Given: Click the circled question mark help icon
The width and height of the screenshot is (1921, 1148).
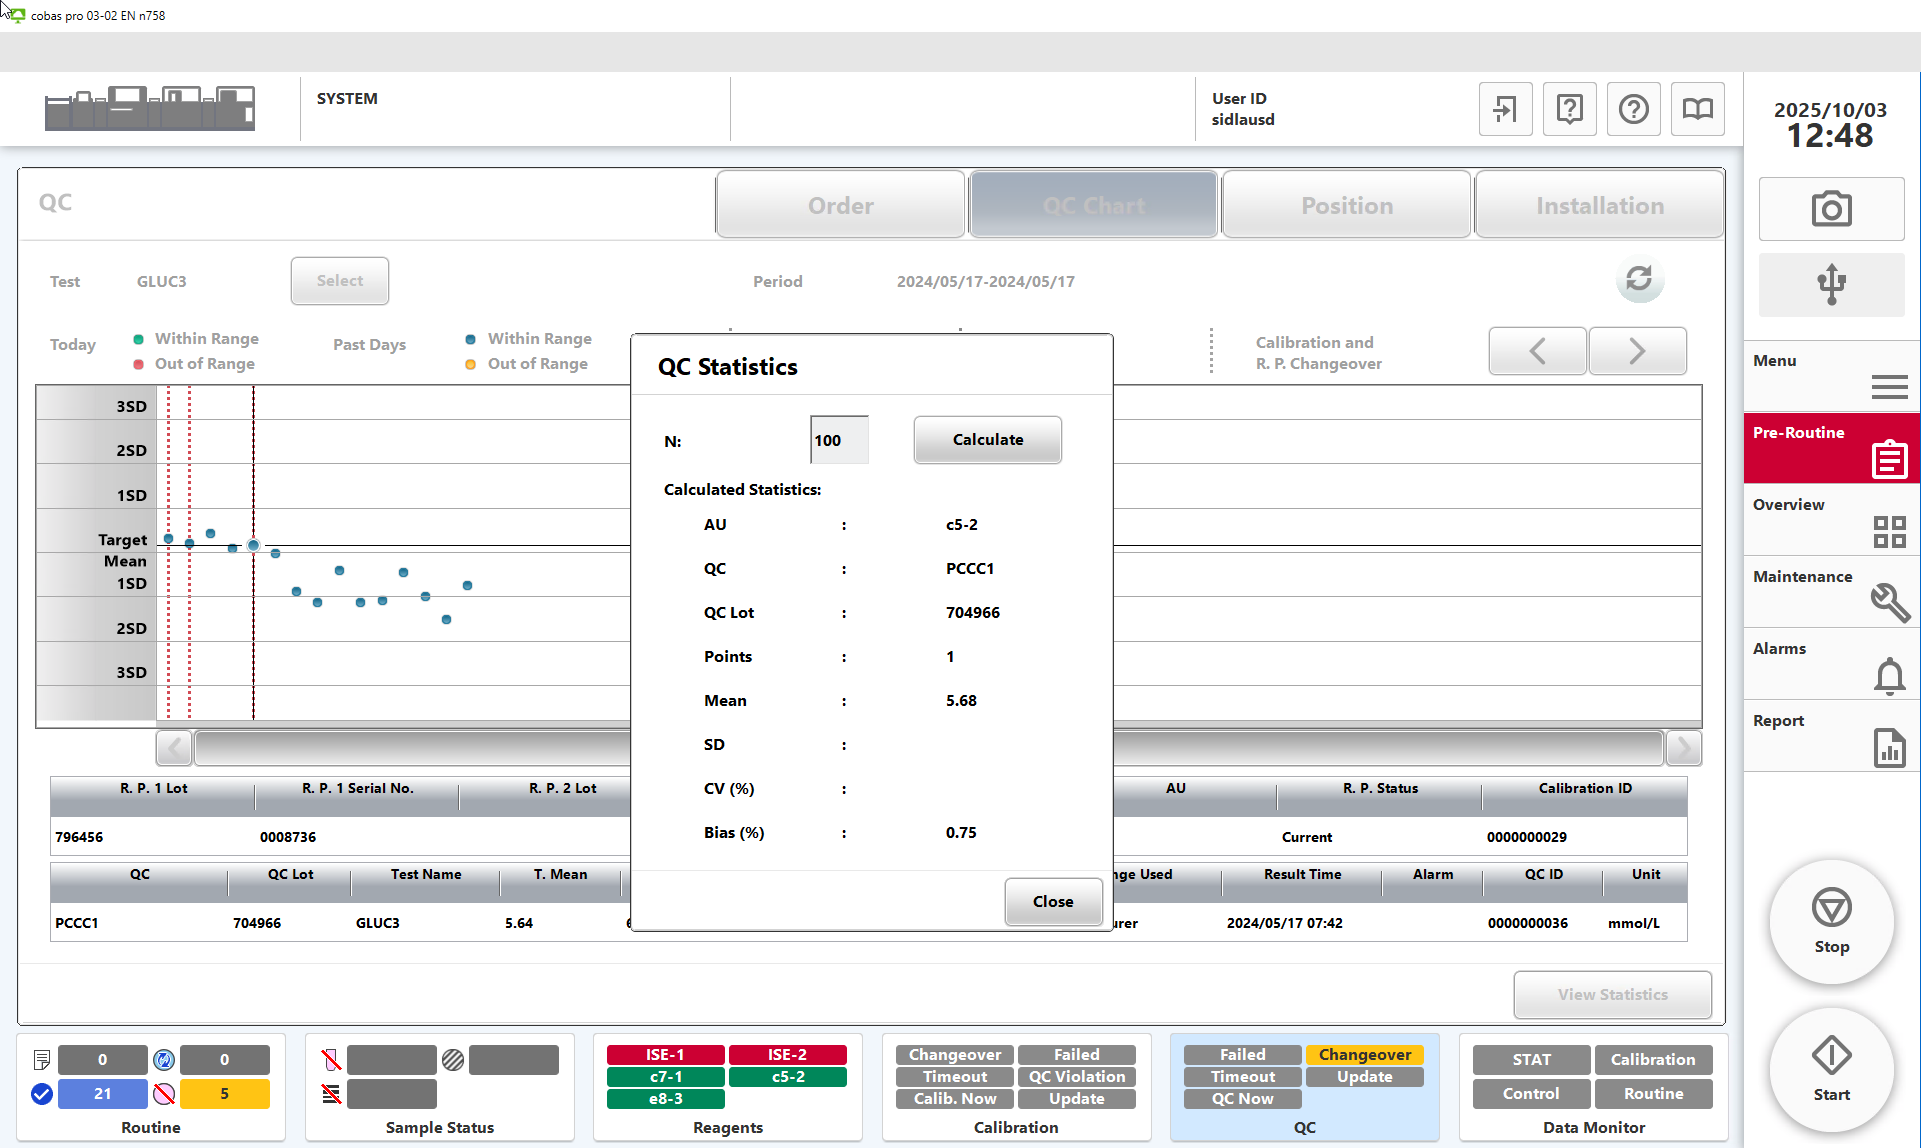Looking at the screenshot, I should (x=1633, y=109).
